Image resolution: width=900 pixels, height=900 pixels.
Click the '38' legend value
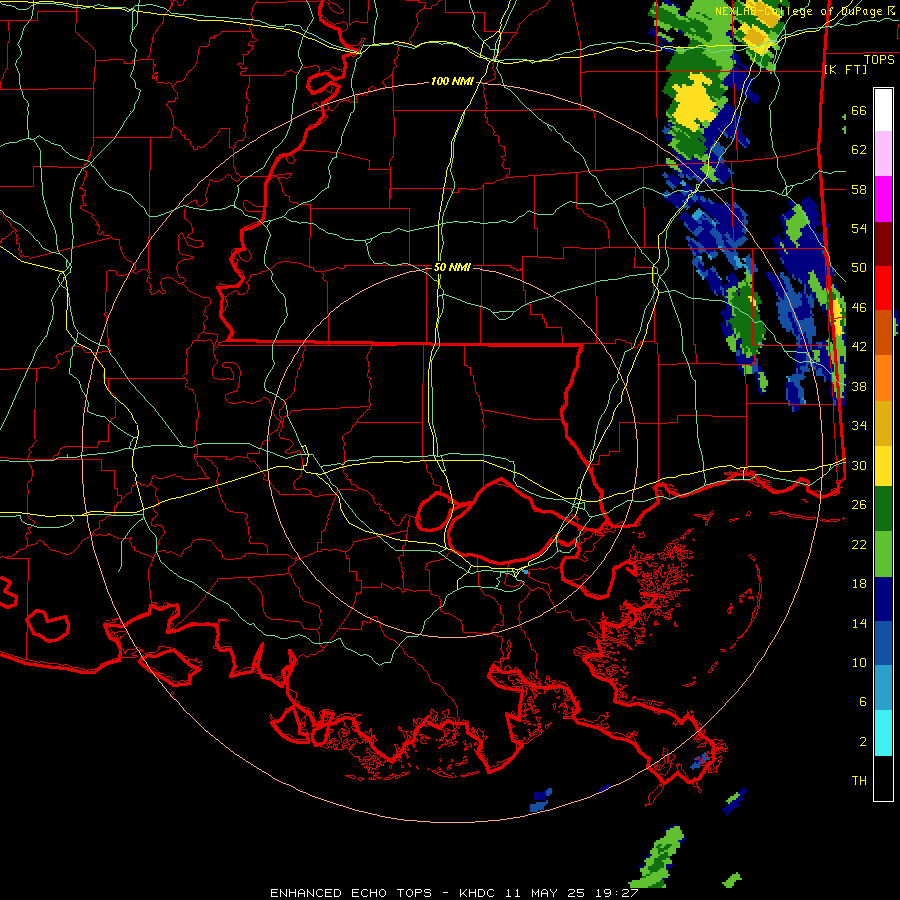coord(859,386)
